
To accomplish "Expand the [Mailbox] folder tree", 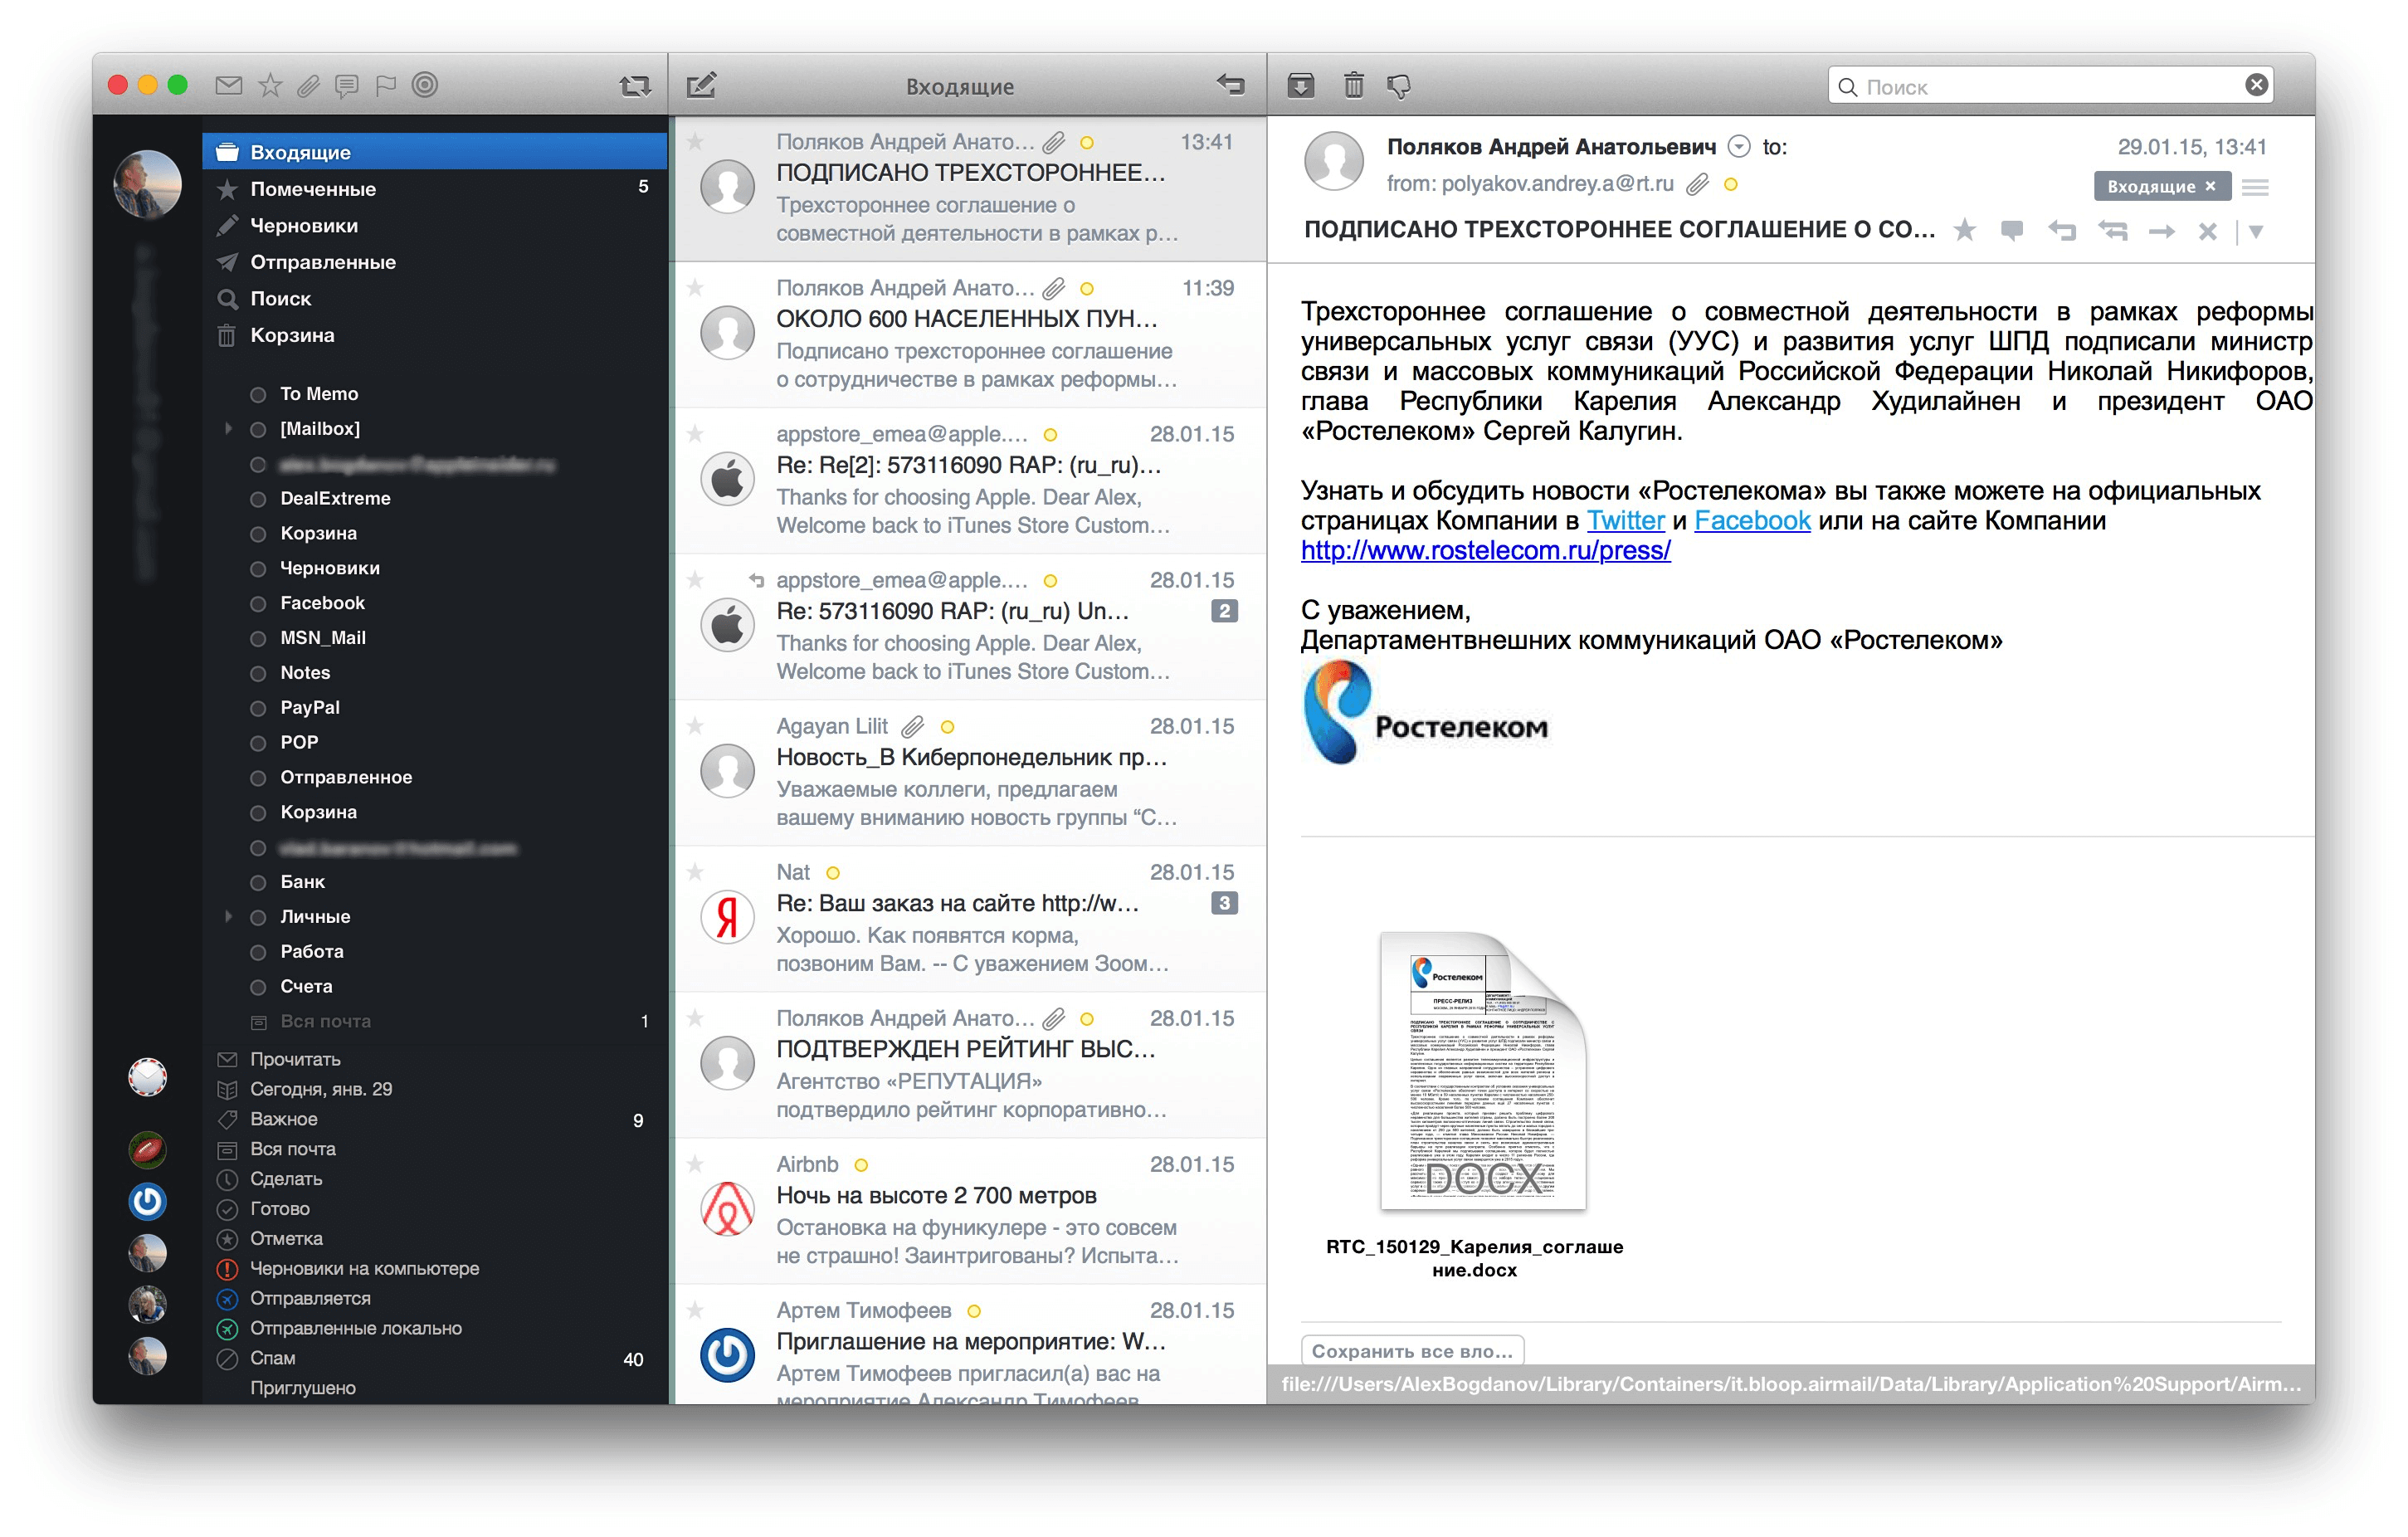I will 228,428.
